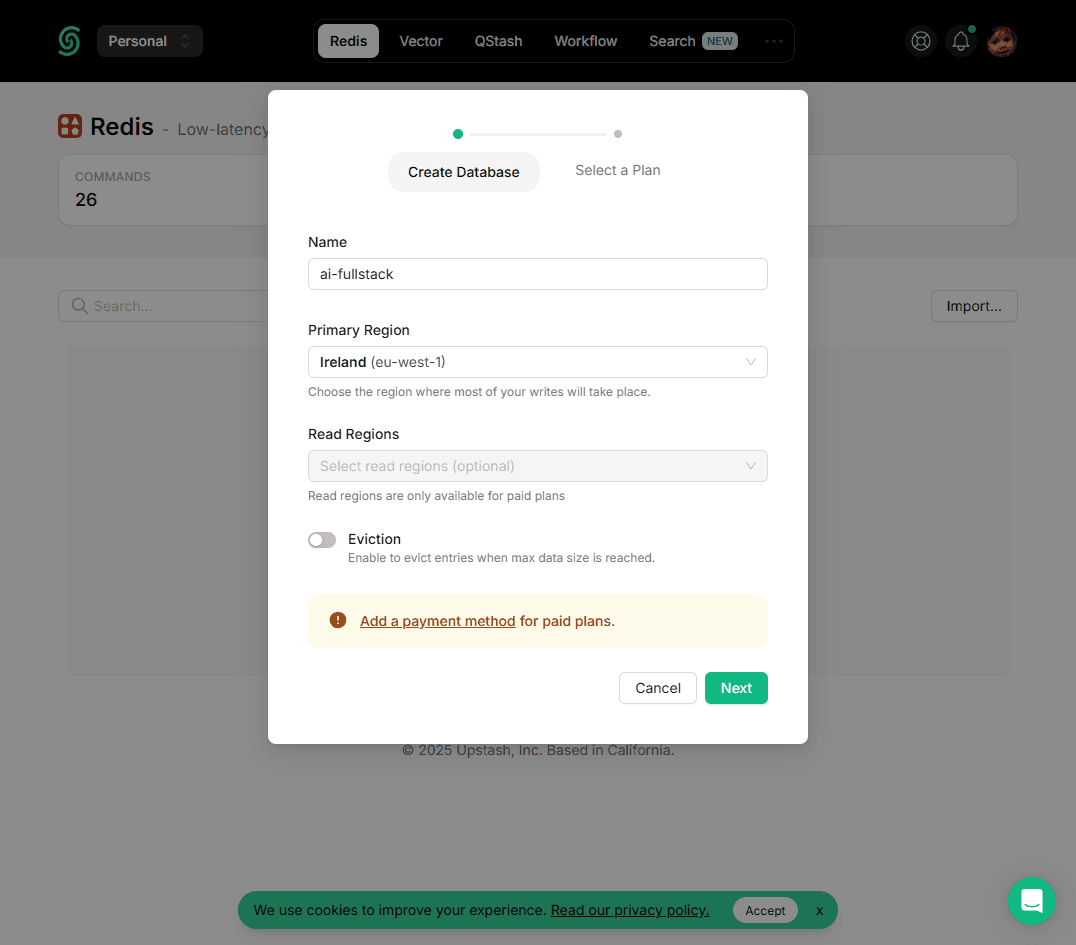The width and height of the screenshot is (1076, 945).
Task: Click the three-dots more products icon
Action: click(773, 41)
